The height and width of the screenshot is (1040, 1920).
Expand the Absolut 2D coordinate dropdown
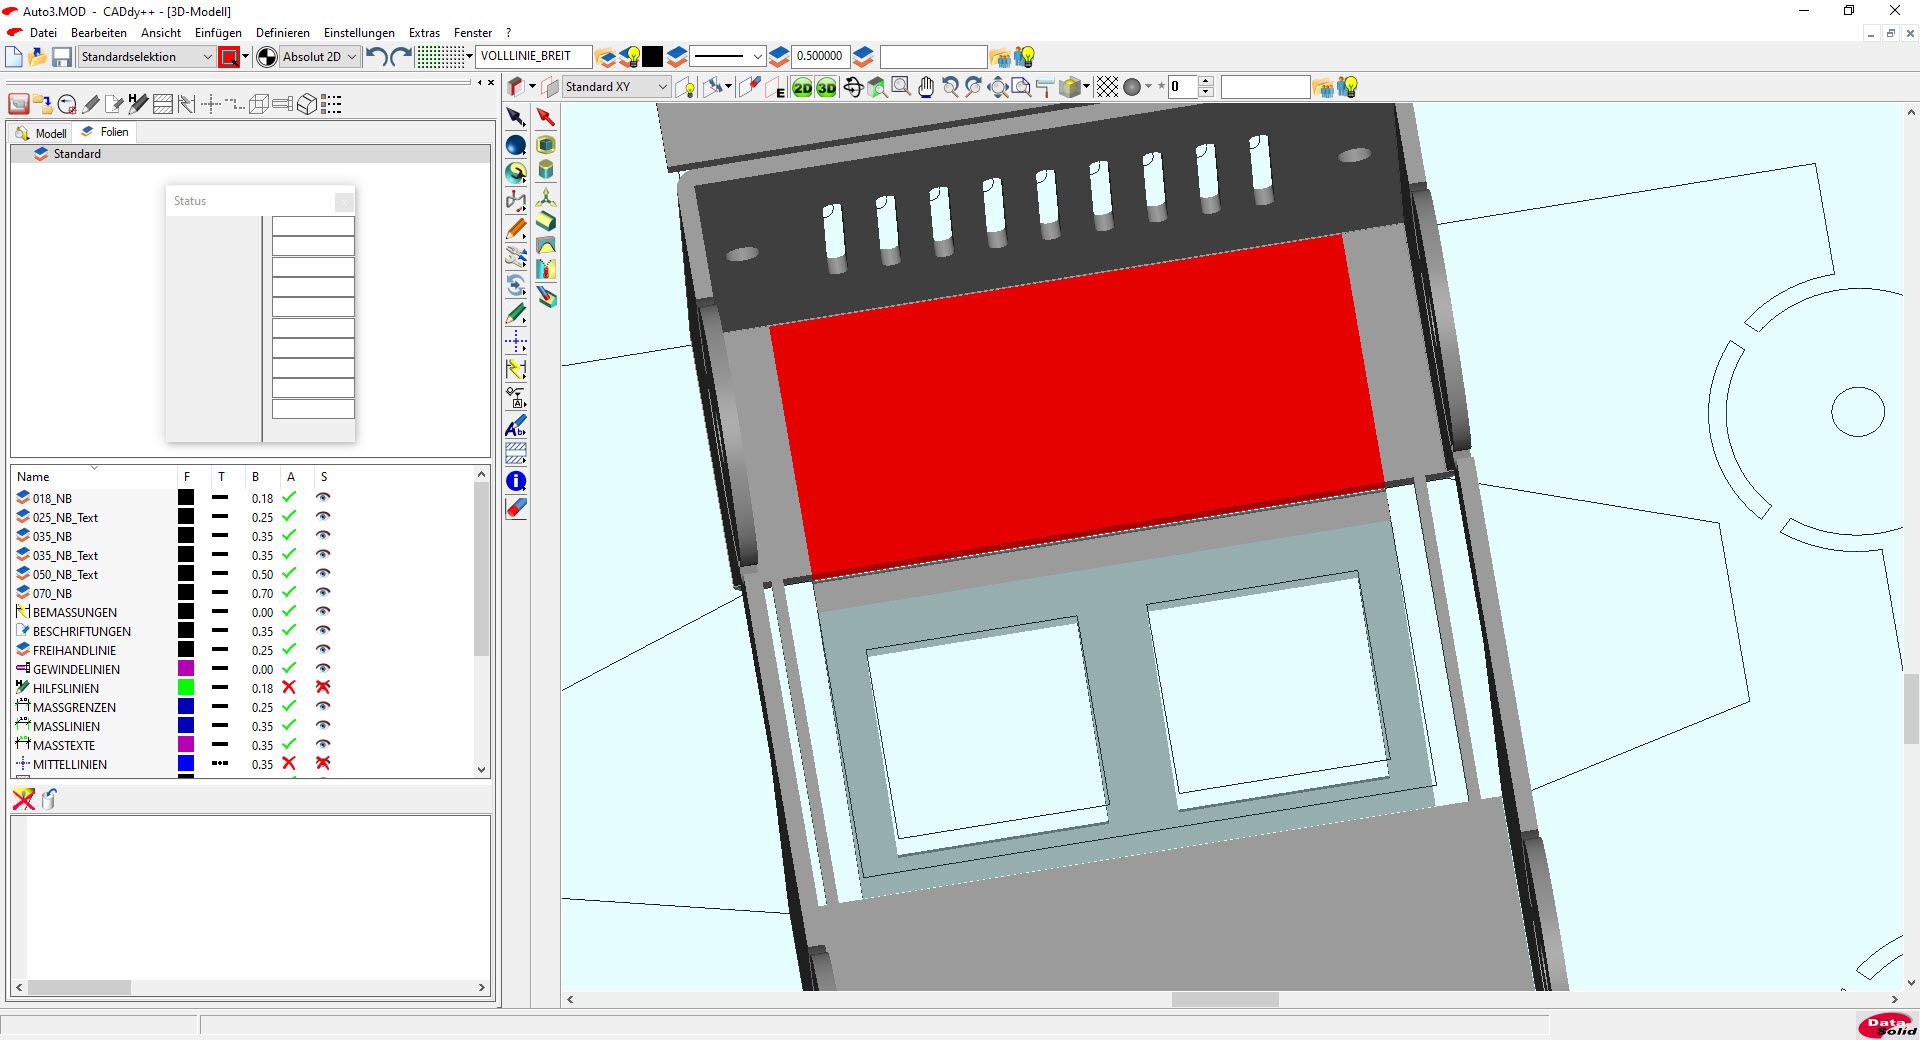pyautogui.click(x=319, y=57)
